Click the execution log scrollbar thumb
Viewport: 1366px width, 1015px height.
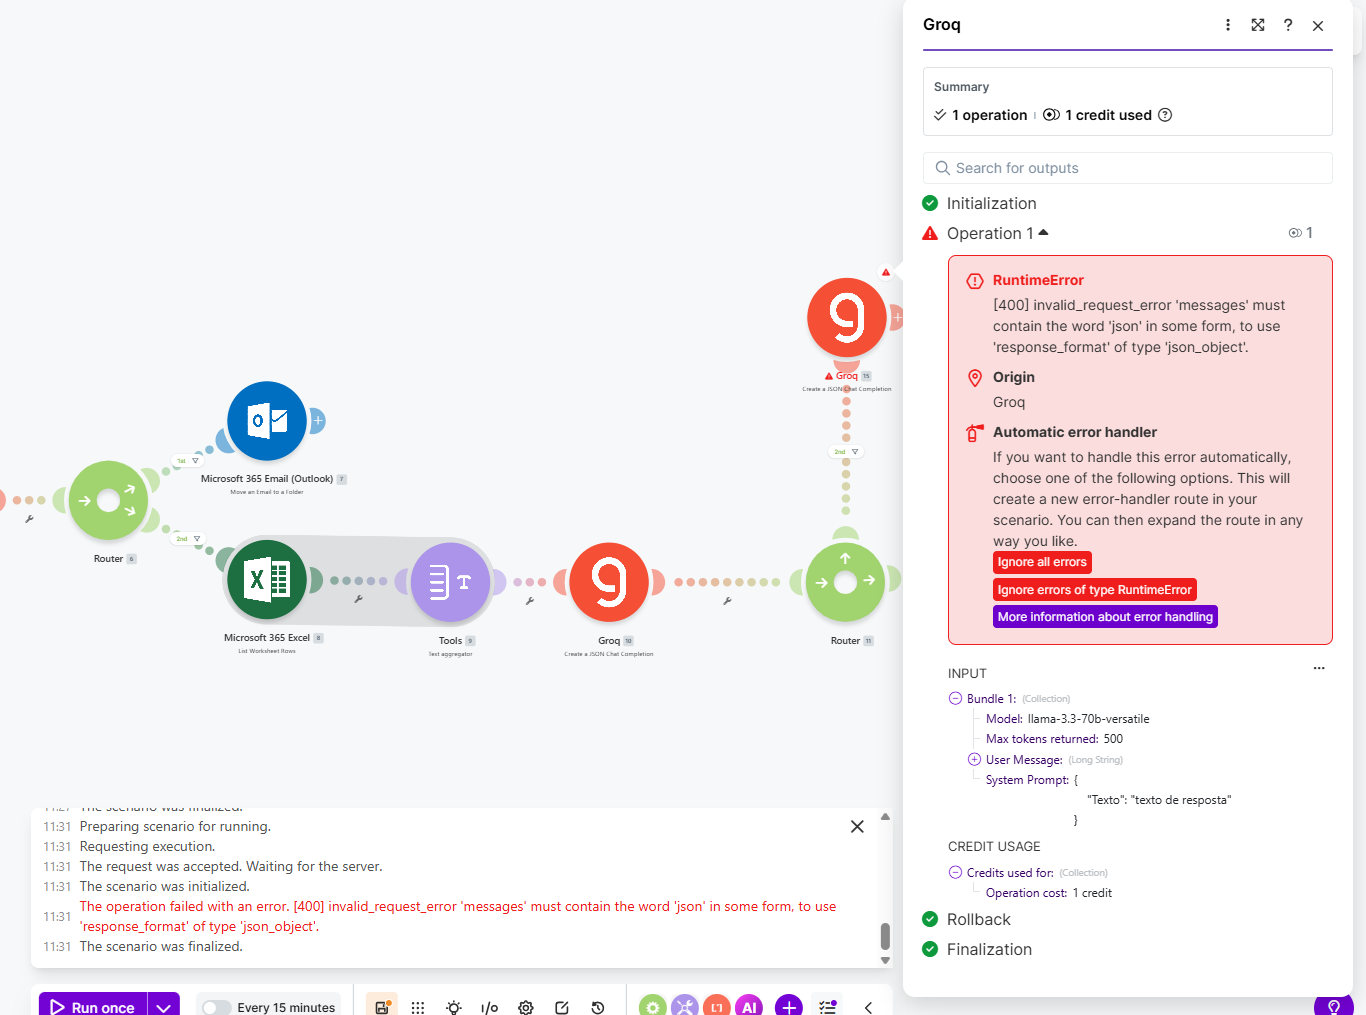885,936
